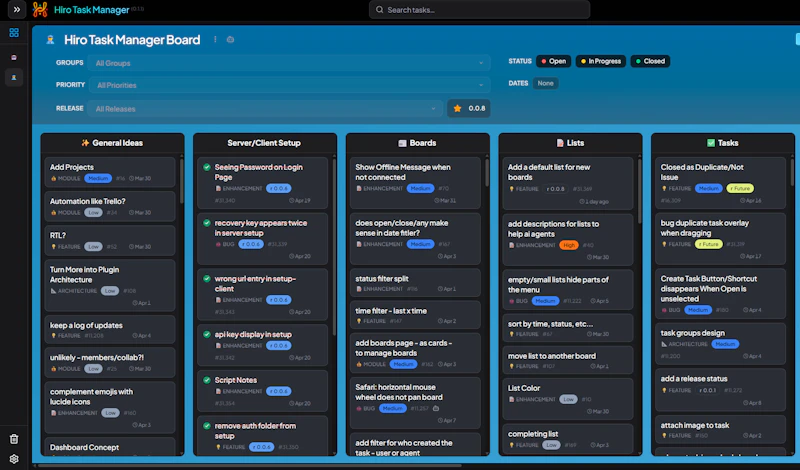
Task: Click the Medium badge on Show Offline Message task
Action: point(420,189)
